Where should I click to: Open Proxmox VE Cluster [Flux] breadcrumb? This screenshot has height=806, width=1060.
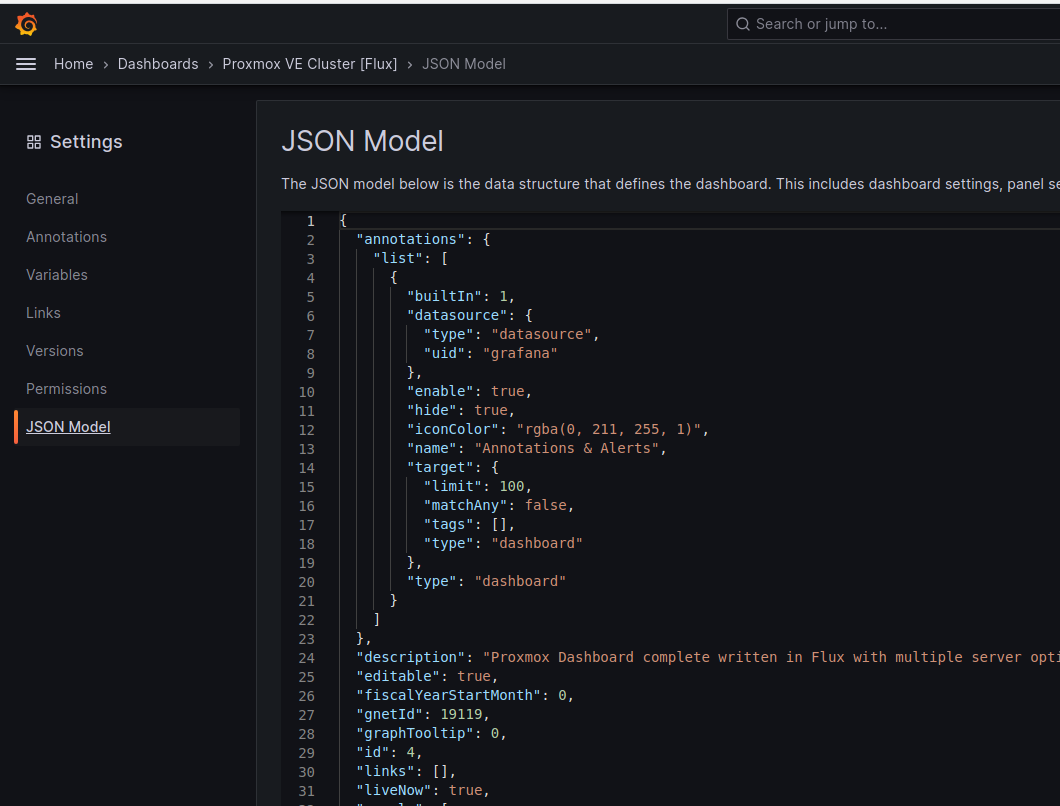point(310,64)
